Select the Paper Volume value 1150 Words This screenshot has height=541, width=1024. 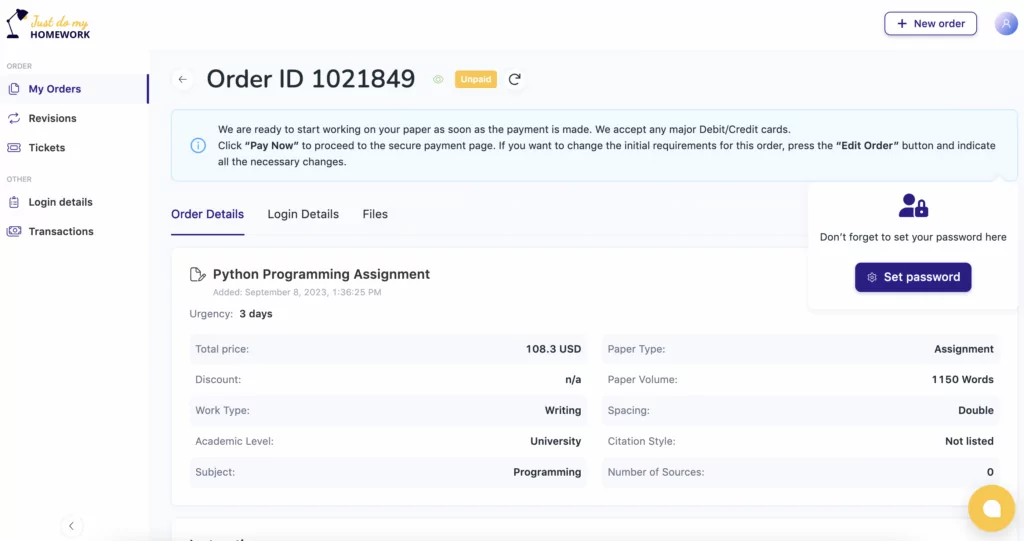(x=962, y=380)
